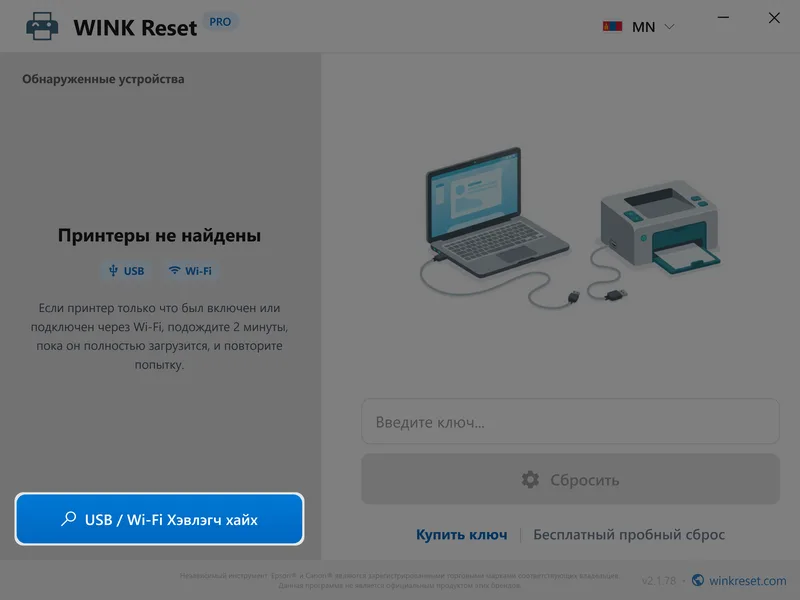Viewport: 800px width, 600px height.
Task: Search for USB / Wi-Fi printers button
Action: point(159,519)
